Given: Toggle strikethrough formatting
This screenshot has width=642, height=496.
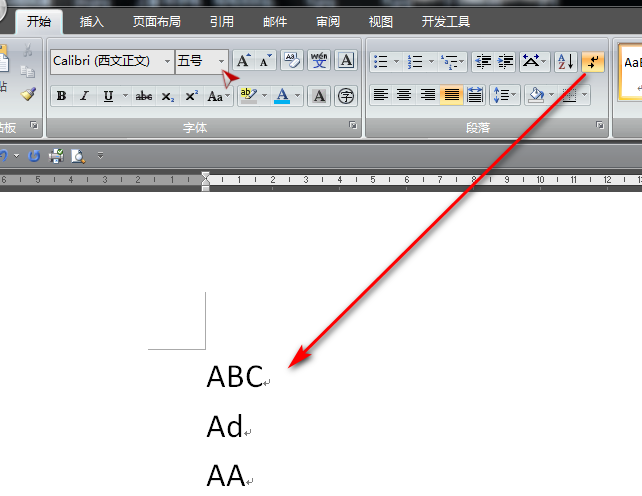Looking at the screenshot, I should pos(144,96).
